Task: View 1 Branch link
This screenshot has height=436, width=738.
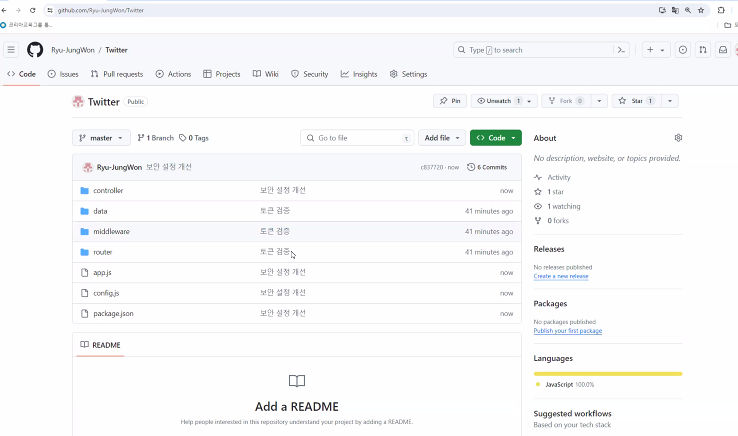Action: click(x=155, y=138)
